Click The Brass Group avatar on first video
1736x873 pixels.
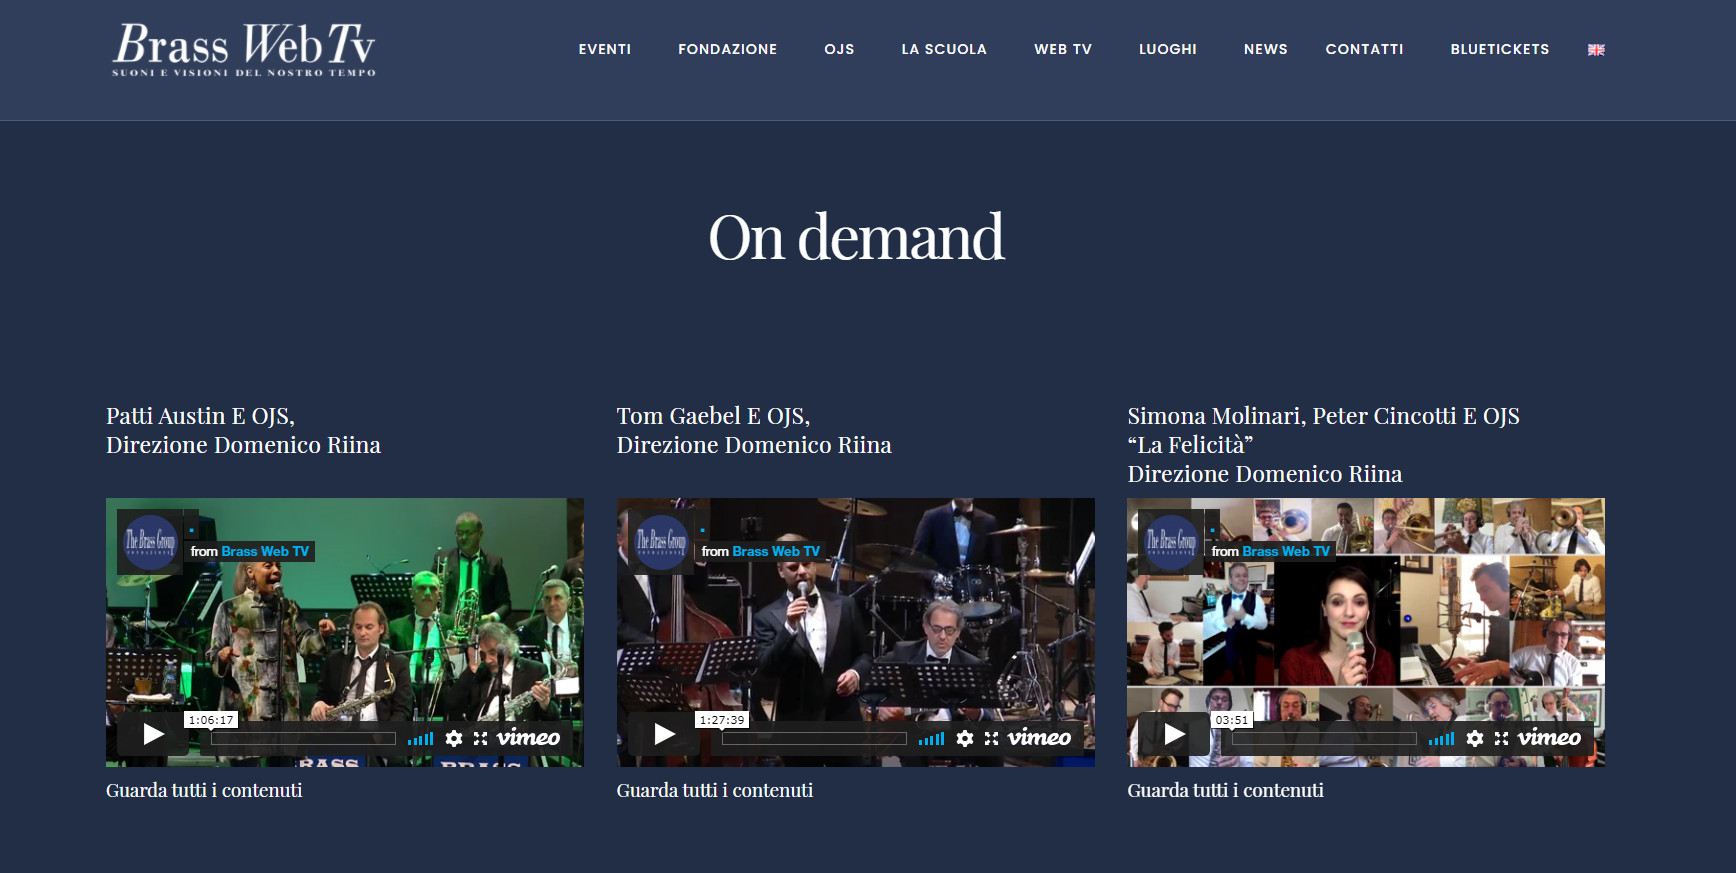[x=150, y=542]
